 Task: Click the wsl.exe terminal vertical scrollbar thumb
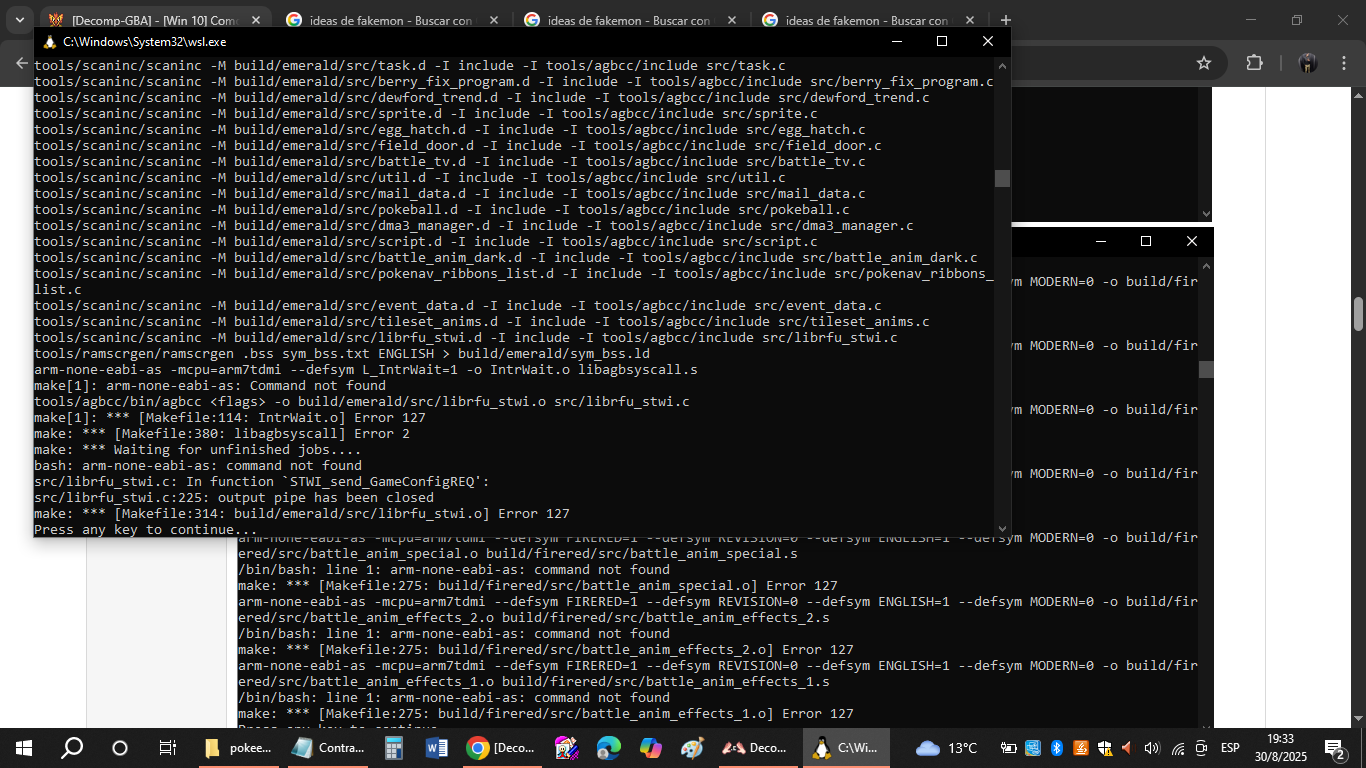[x=1002, y=178]
